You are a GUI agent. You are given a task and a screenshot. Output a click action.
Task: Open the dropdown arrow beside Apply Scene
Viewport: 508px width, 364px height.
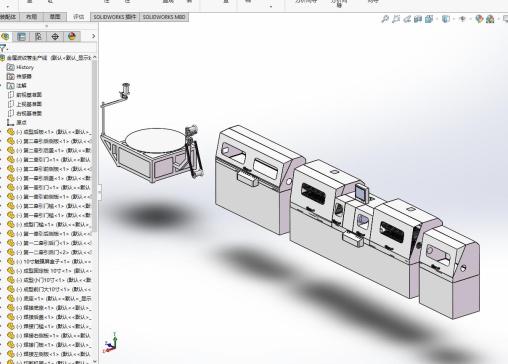point(498,19)
